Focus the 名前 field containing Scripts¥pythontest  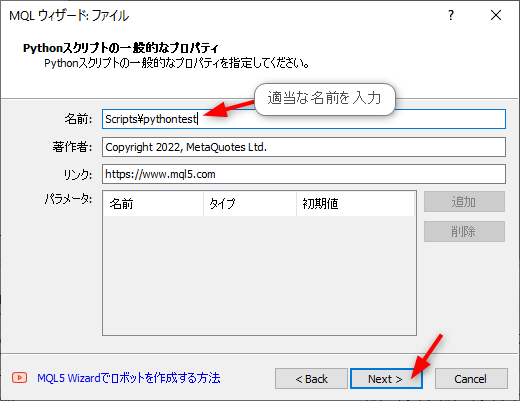[304, 119]
